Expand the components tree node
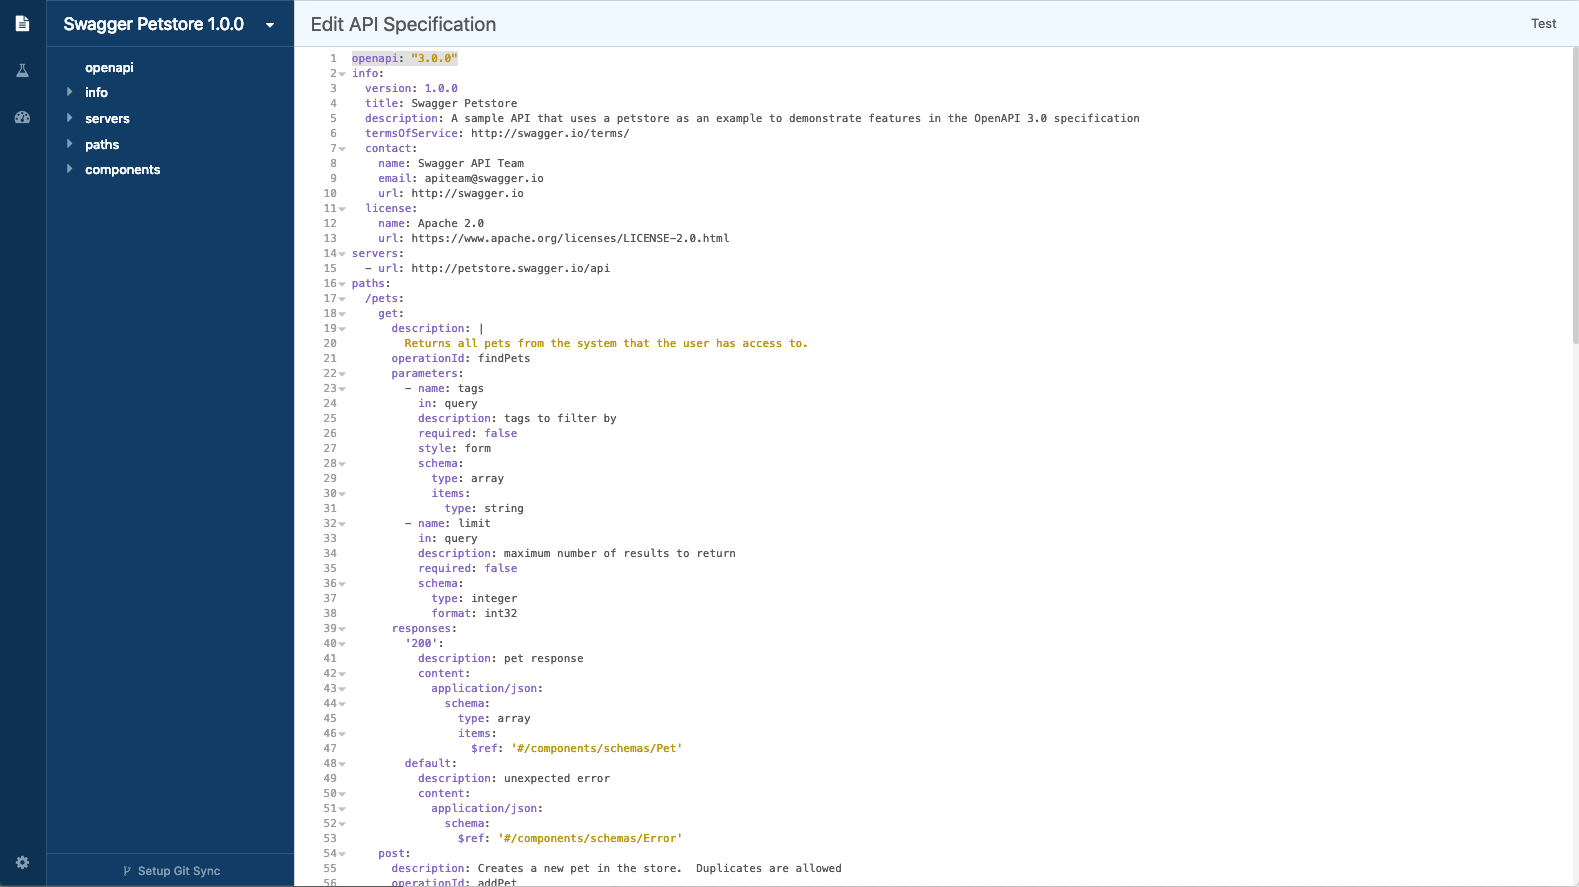Viewport: 1579px width, 887px height. click(69, 169)
